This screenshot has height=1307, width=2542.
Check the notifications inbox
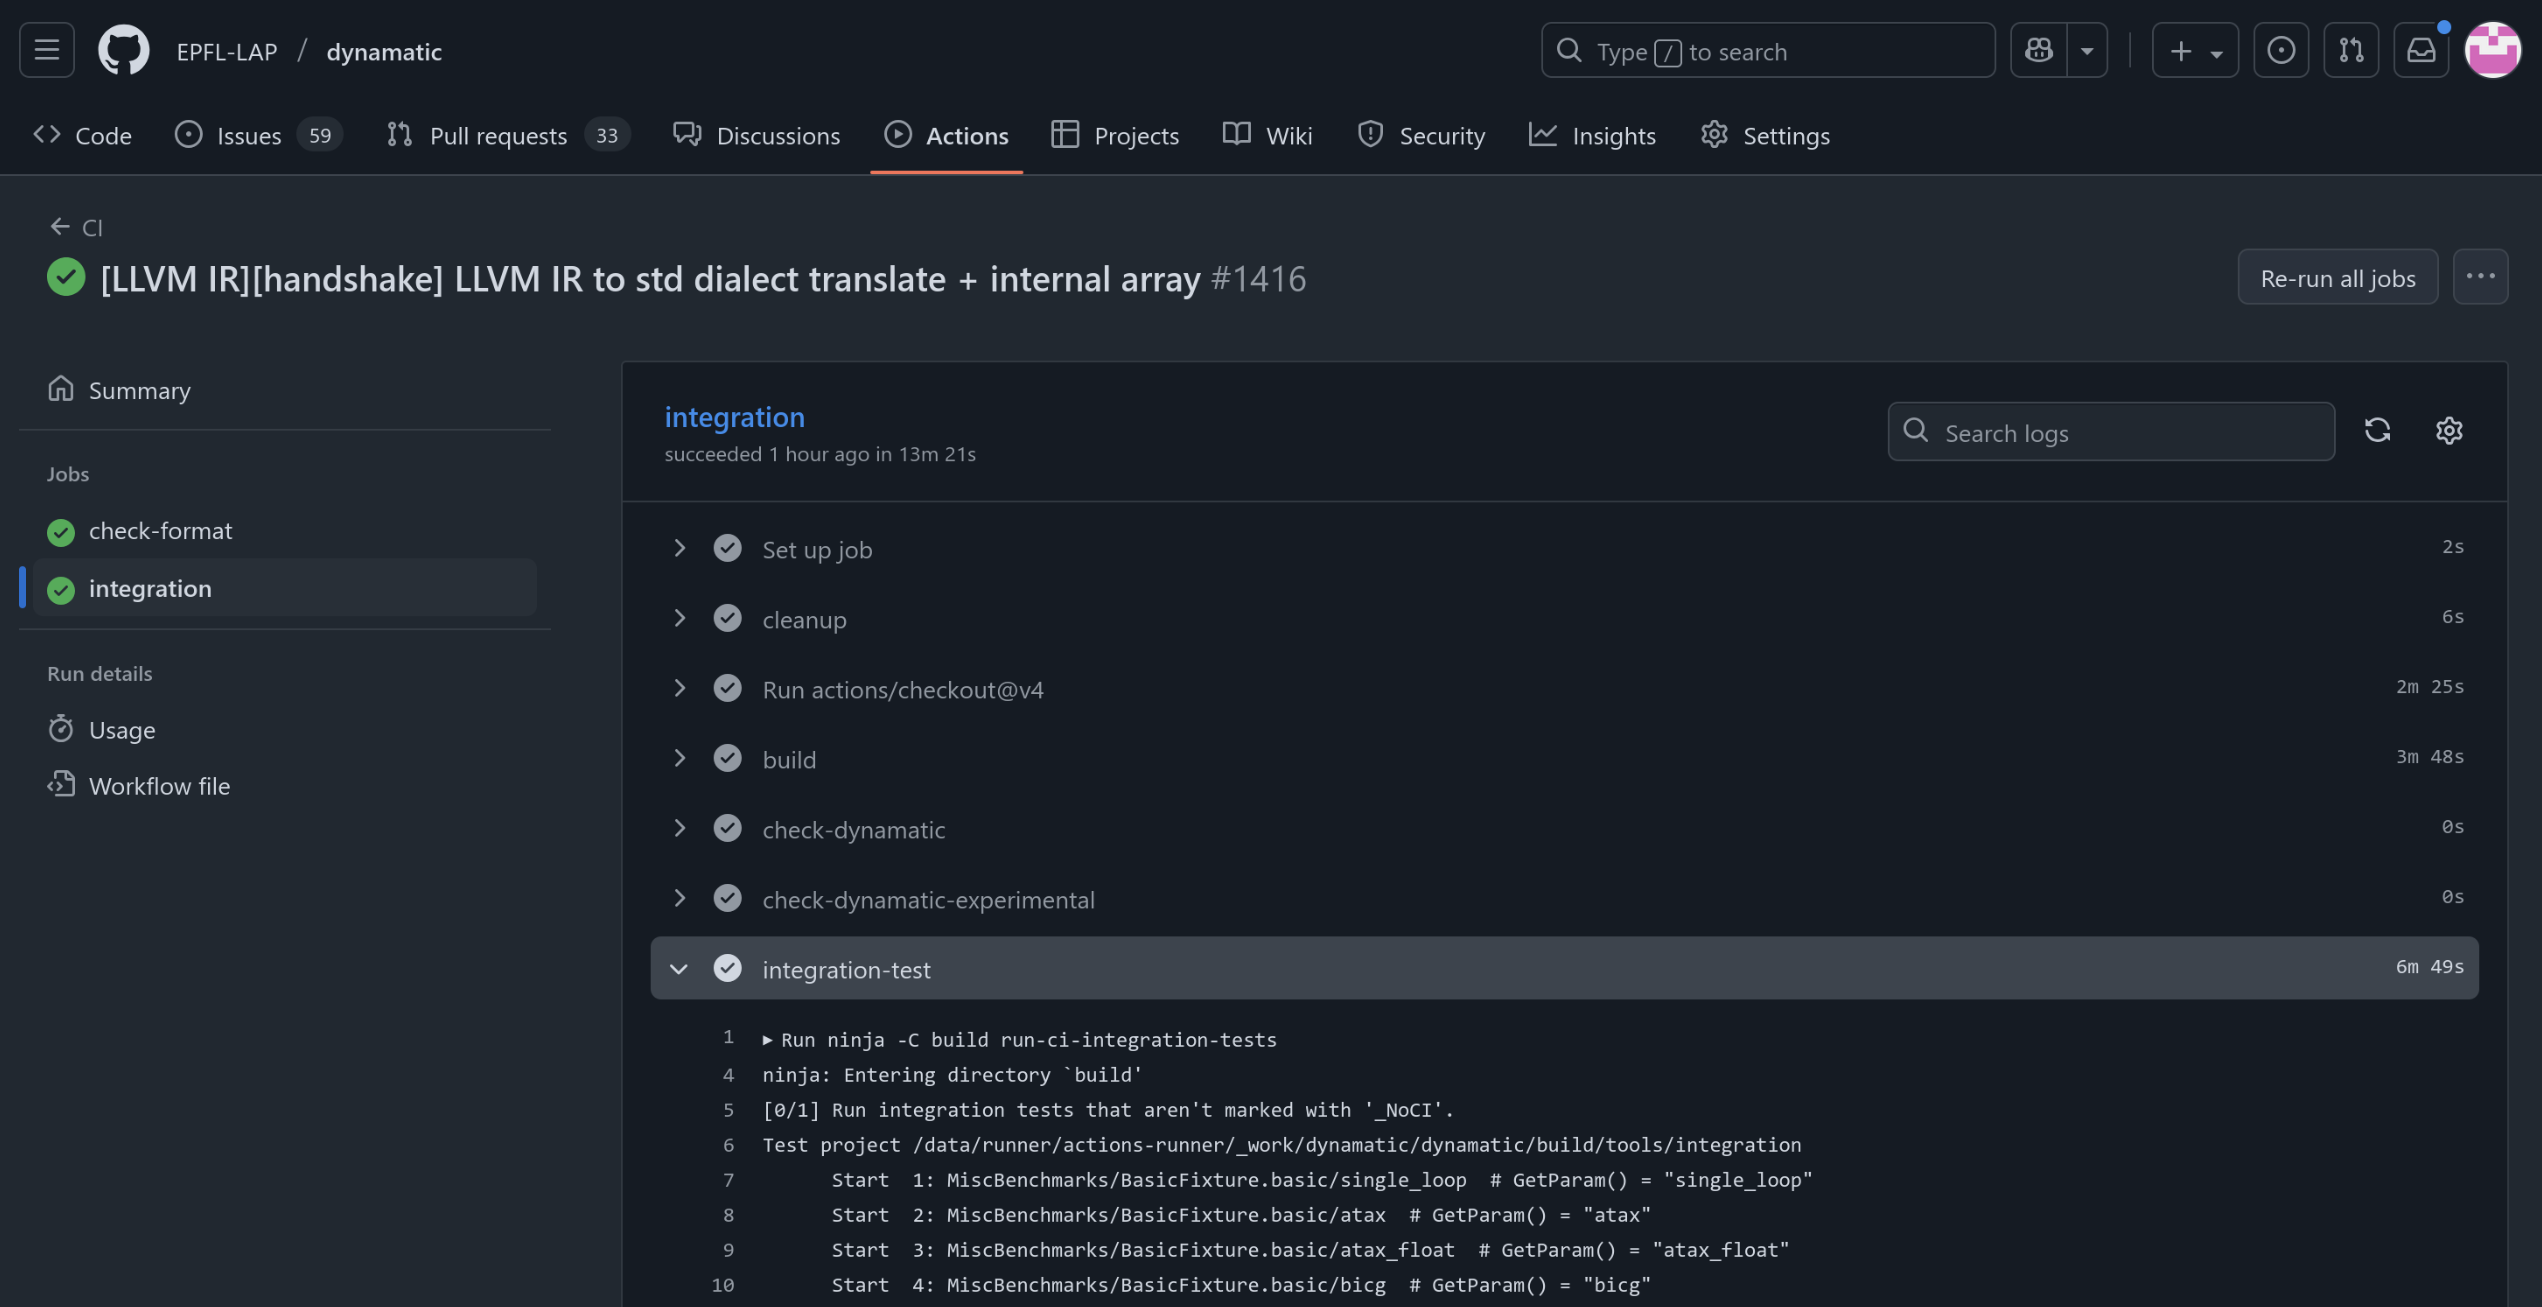click(2421, 50)
